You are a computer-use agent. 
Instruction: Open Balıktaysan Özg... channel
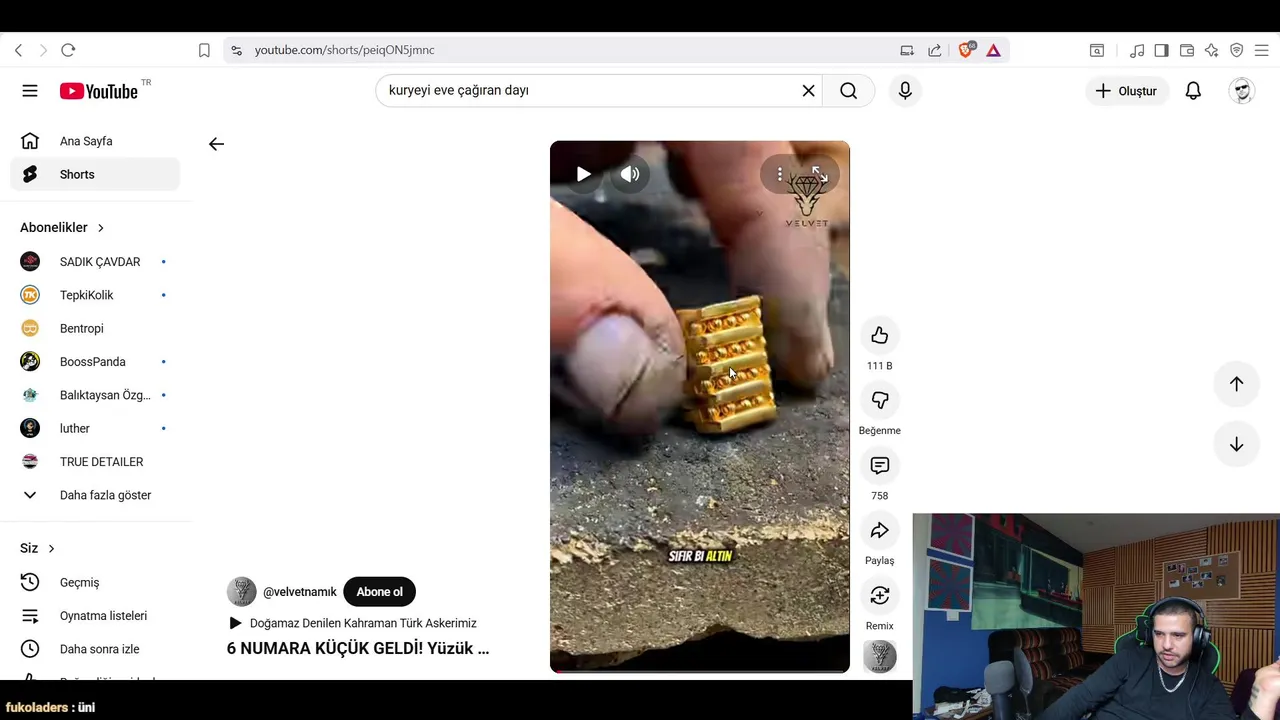click(95, 395)
